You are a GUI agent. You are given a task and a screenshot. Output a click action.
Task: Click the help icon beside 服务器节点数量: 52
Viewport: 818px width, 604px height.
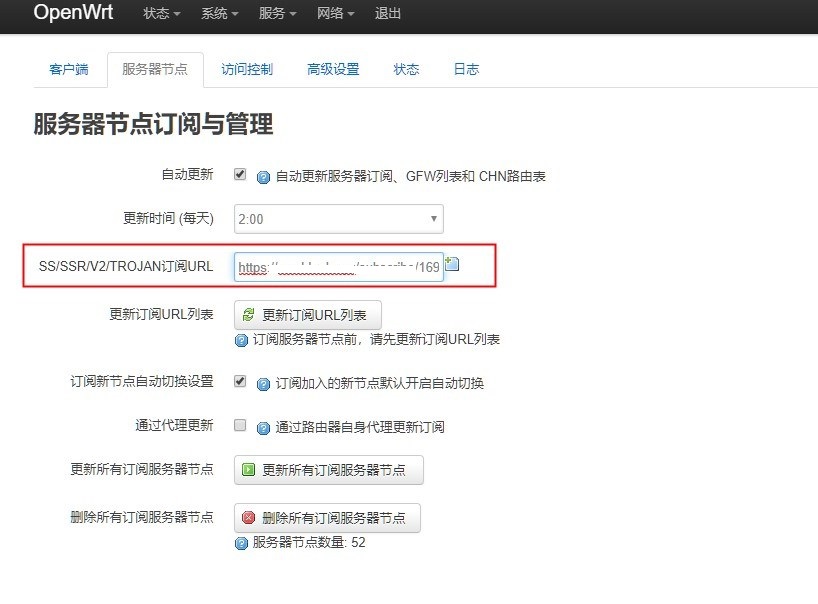(240, 543)
